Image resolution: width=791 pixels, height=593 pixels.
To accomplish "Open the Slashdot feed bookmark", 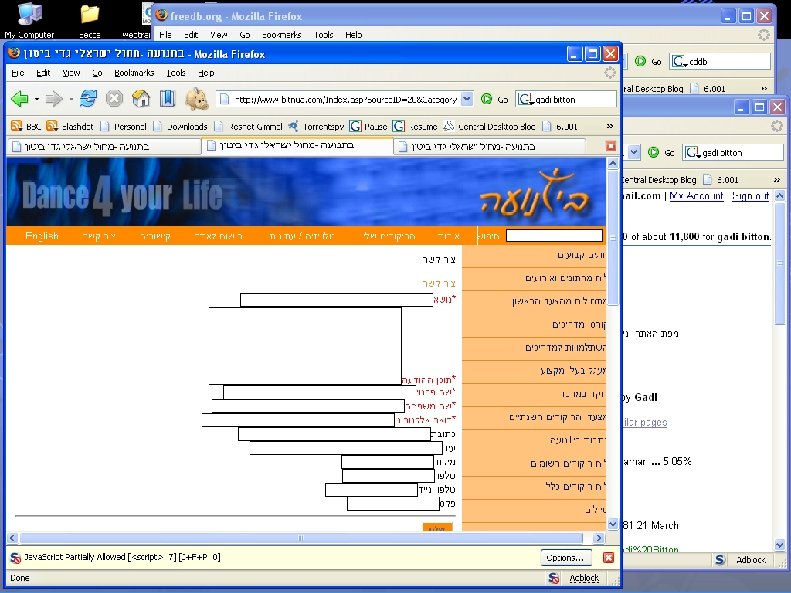I will [70, 126].
